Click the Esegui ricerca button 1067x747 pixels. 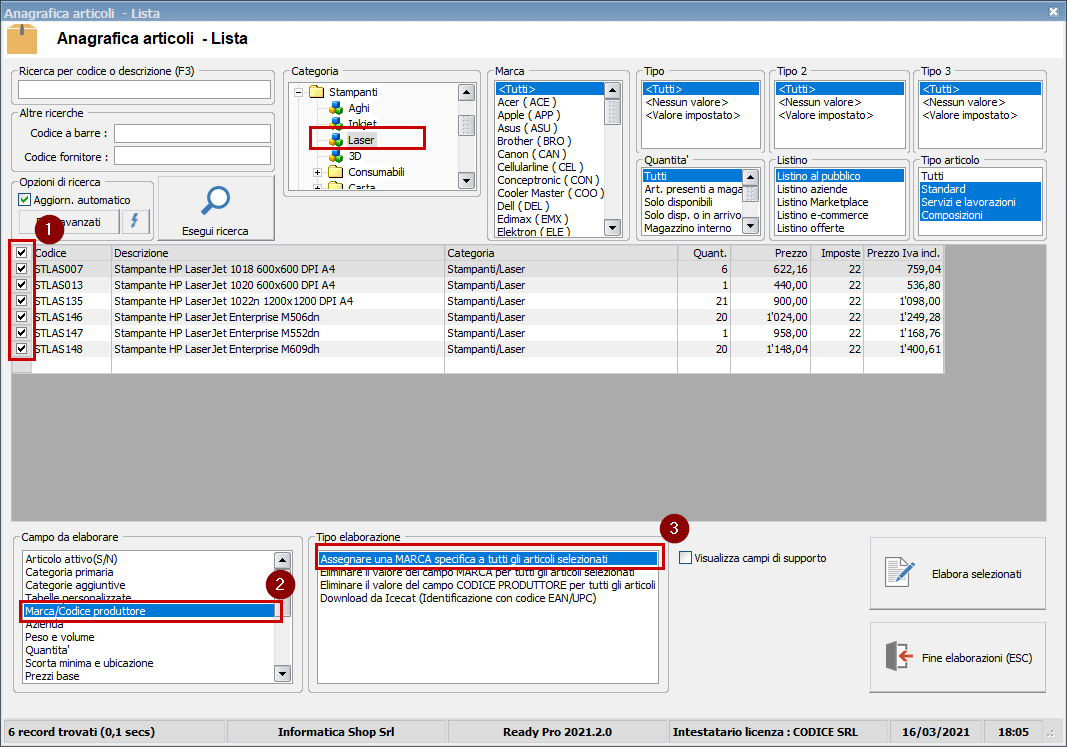tap(216, 208)
